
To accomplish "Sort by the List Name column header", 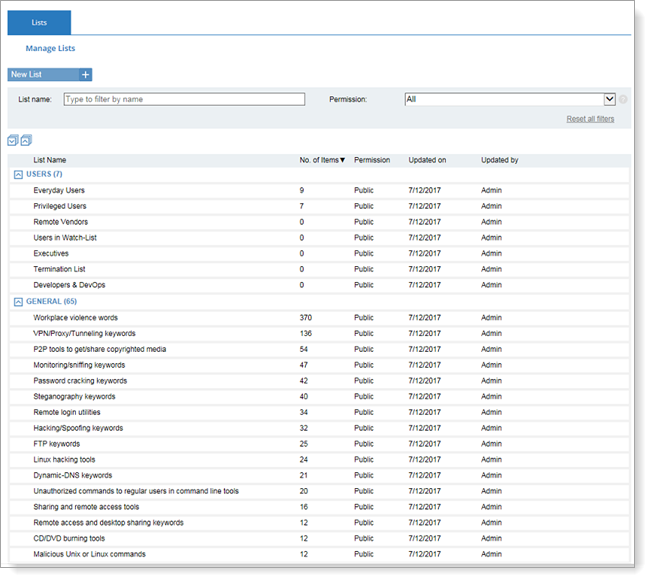I will click(x=50, y=160).
